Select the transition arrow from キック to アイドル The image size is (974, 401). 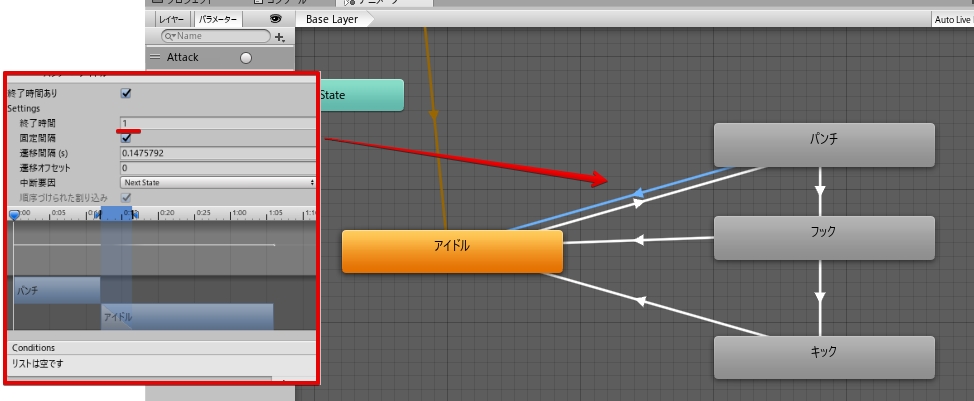click(x=640, y=301)
